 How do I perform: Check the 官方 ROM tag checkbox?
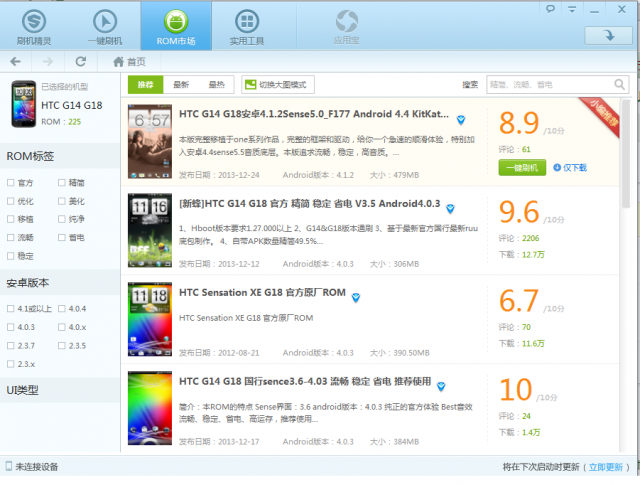[x=11, y=182]
